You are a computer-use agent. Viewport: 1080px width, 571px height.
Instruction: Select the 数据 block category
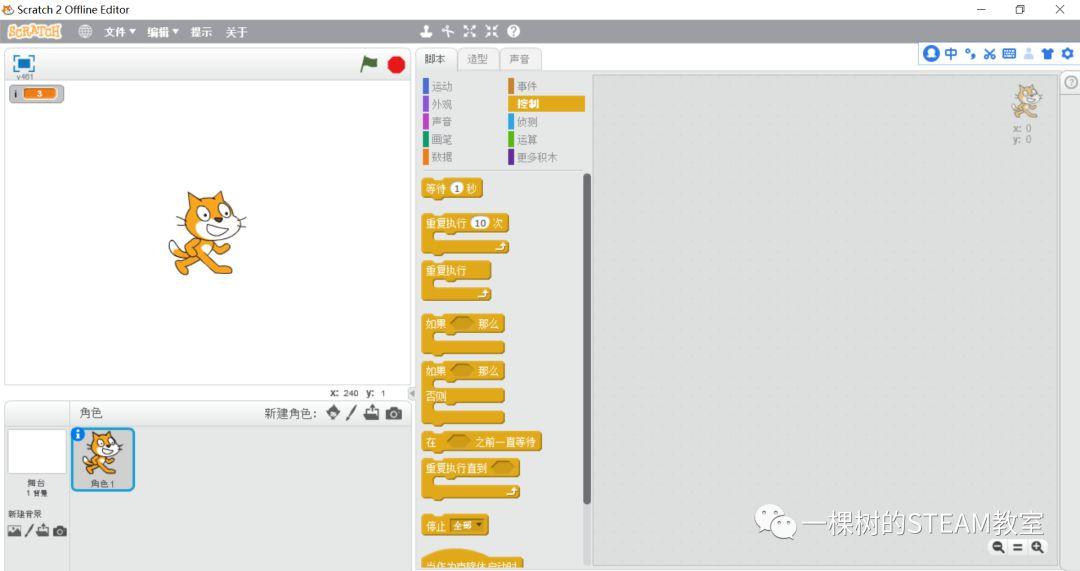click(x=438, y=157)
